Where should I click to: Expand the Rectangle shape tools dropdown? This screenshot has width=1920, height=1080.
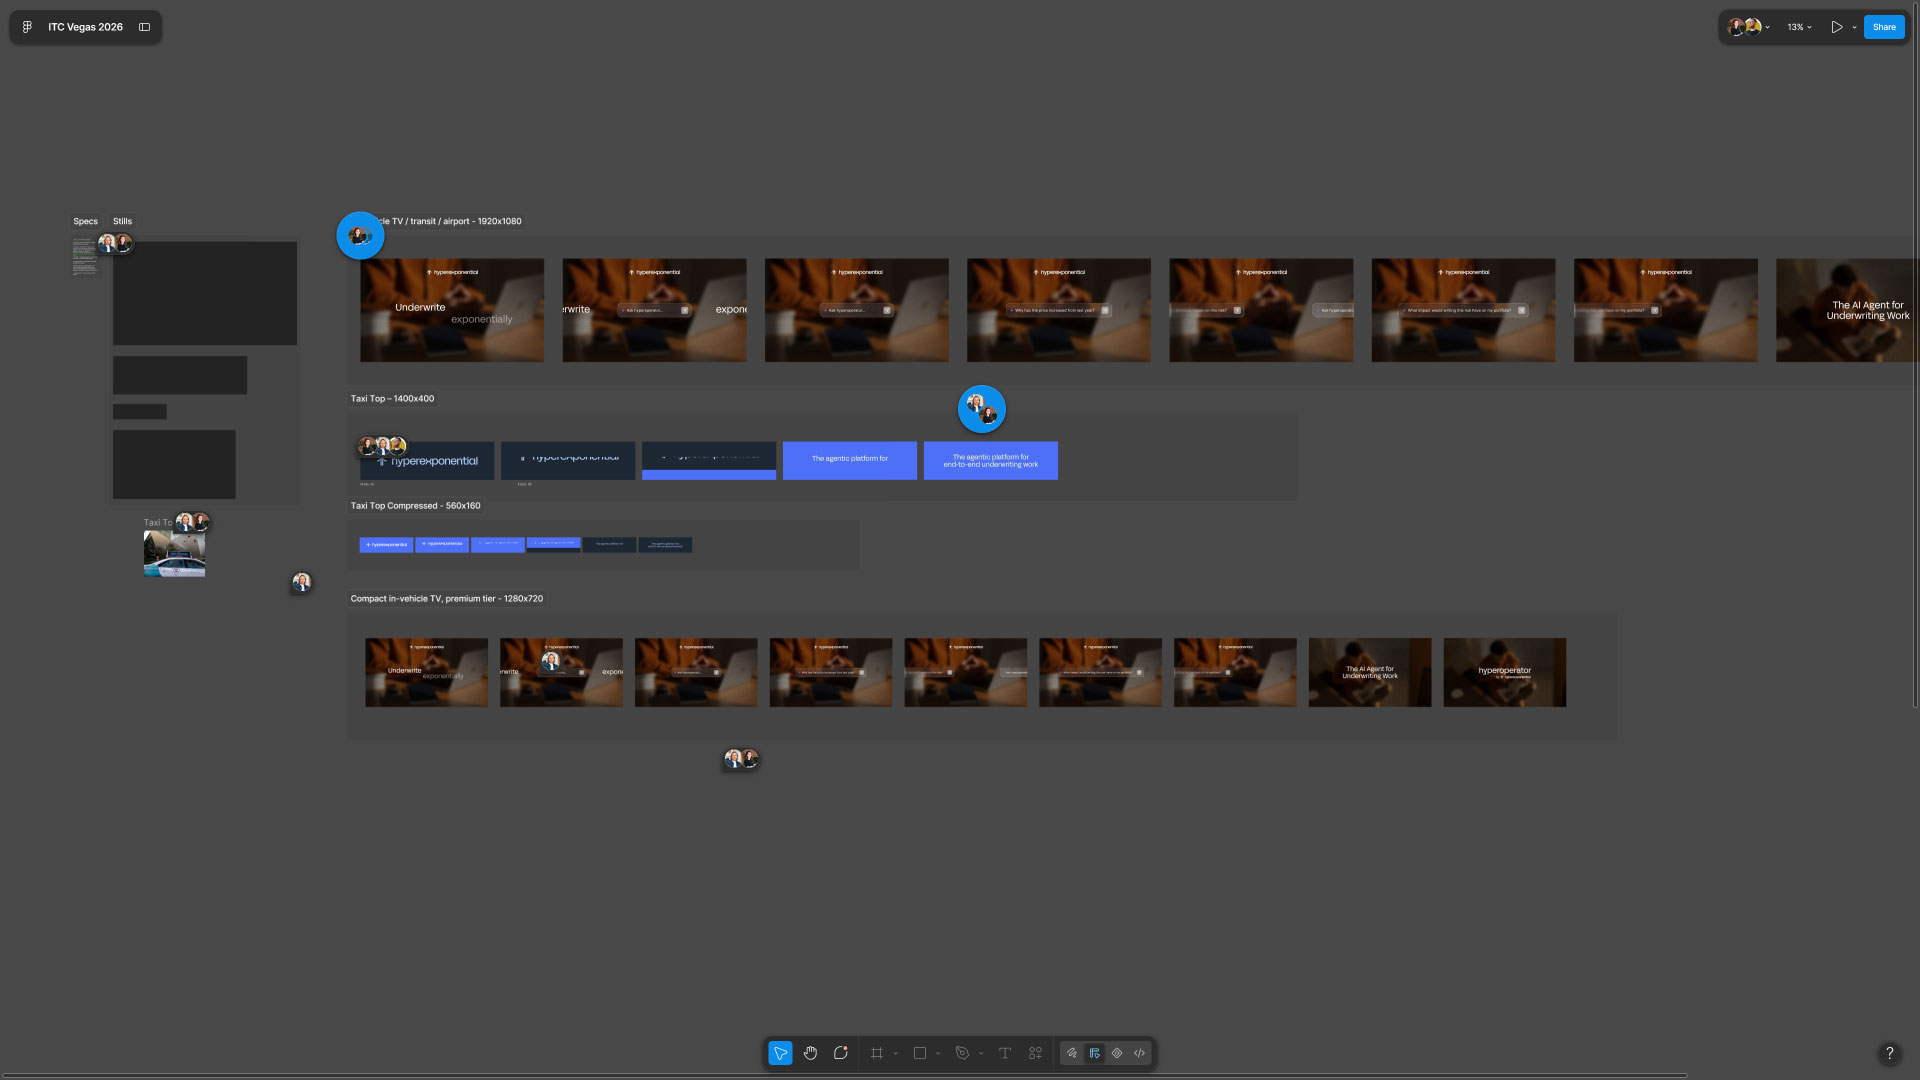938,1053
